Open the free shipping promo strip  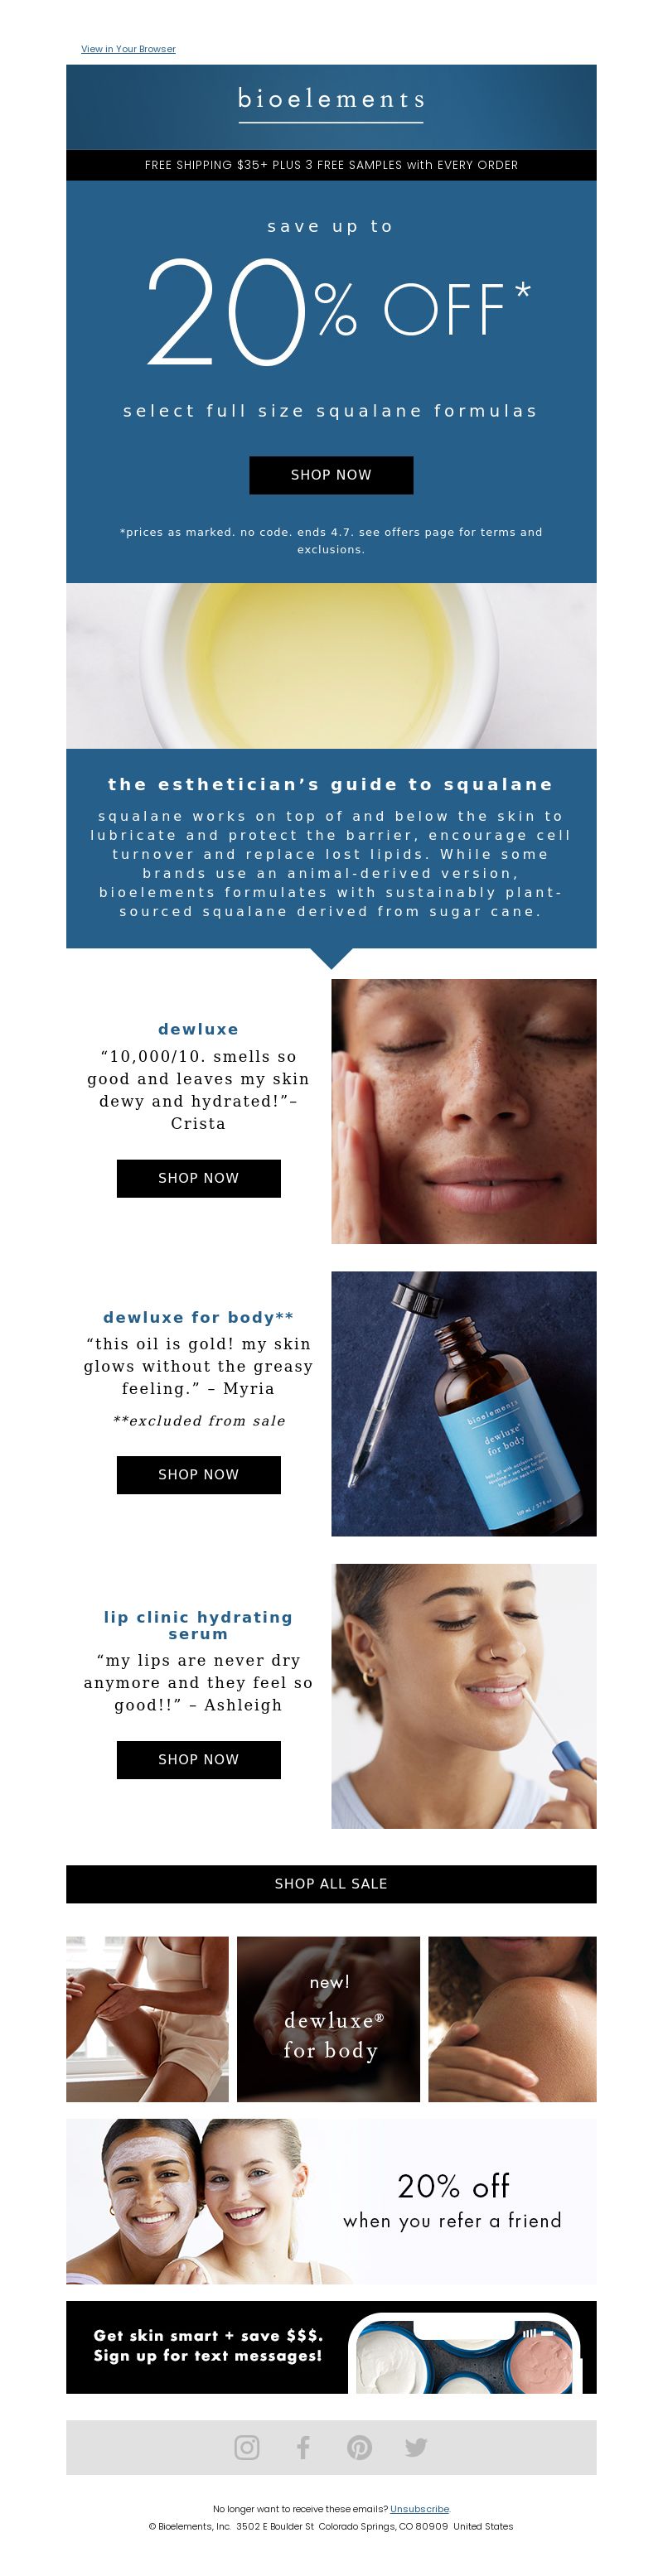pyautogui.click(x=331, y=165)
